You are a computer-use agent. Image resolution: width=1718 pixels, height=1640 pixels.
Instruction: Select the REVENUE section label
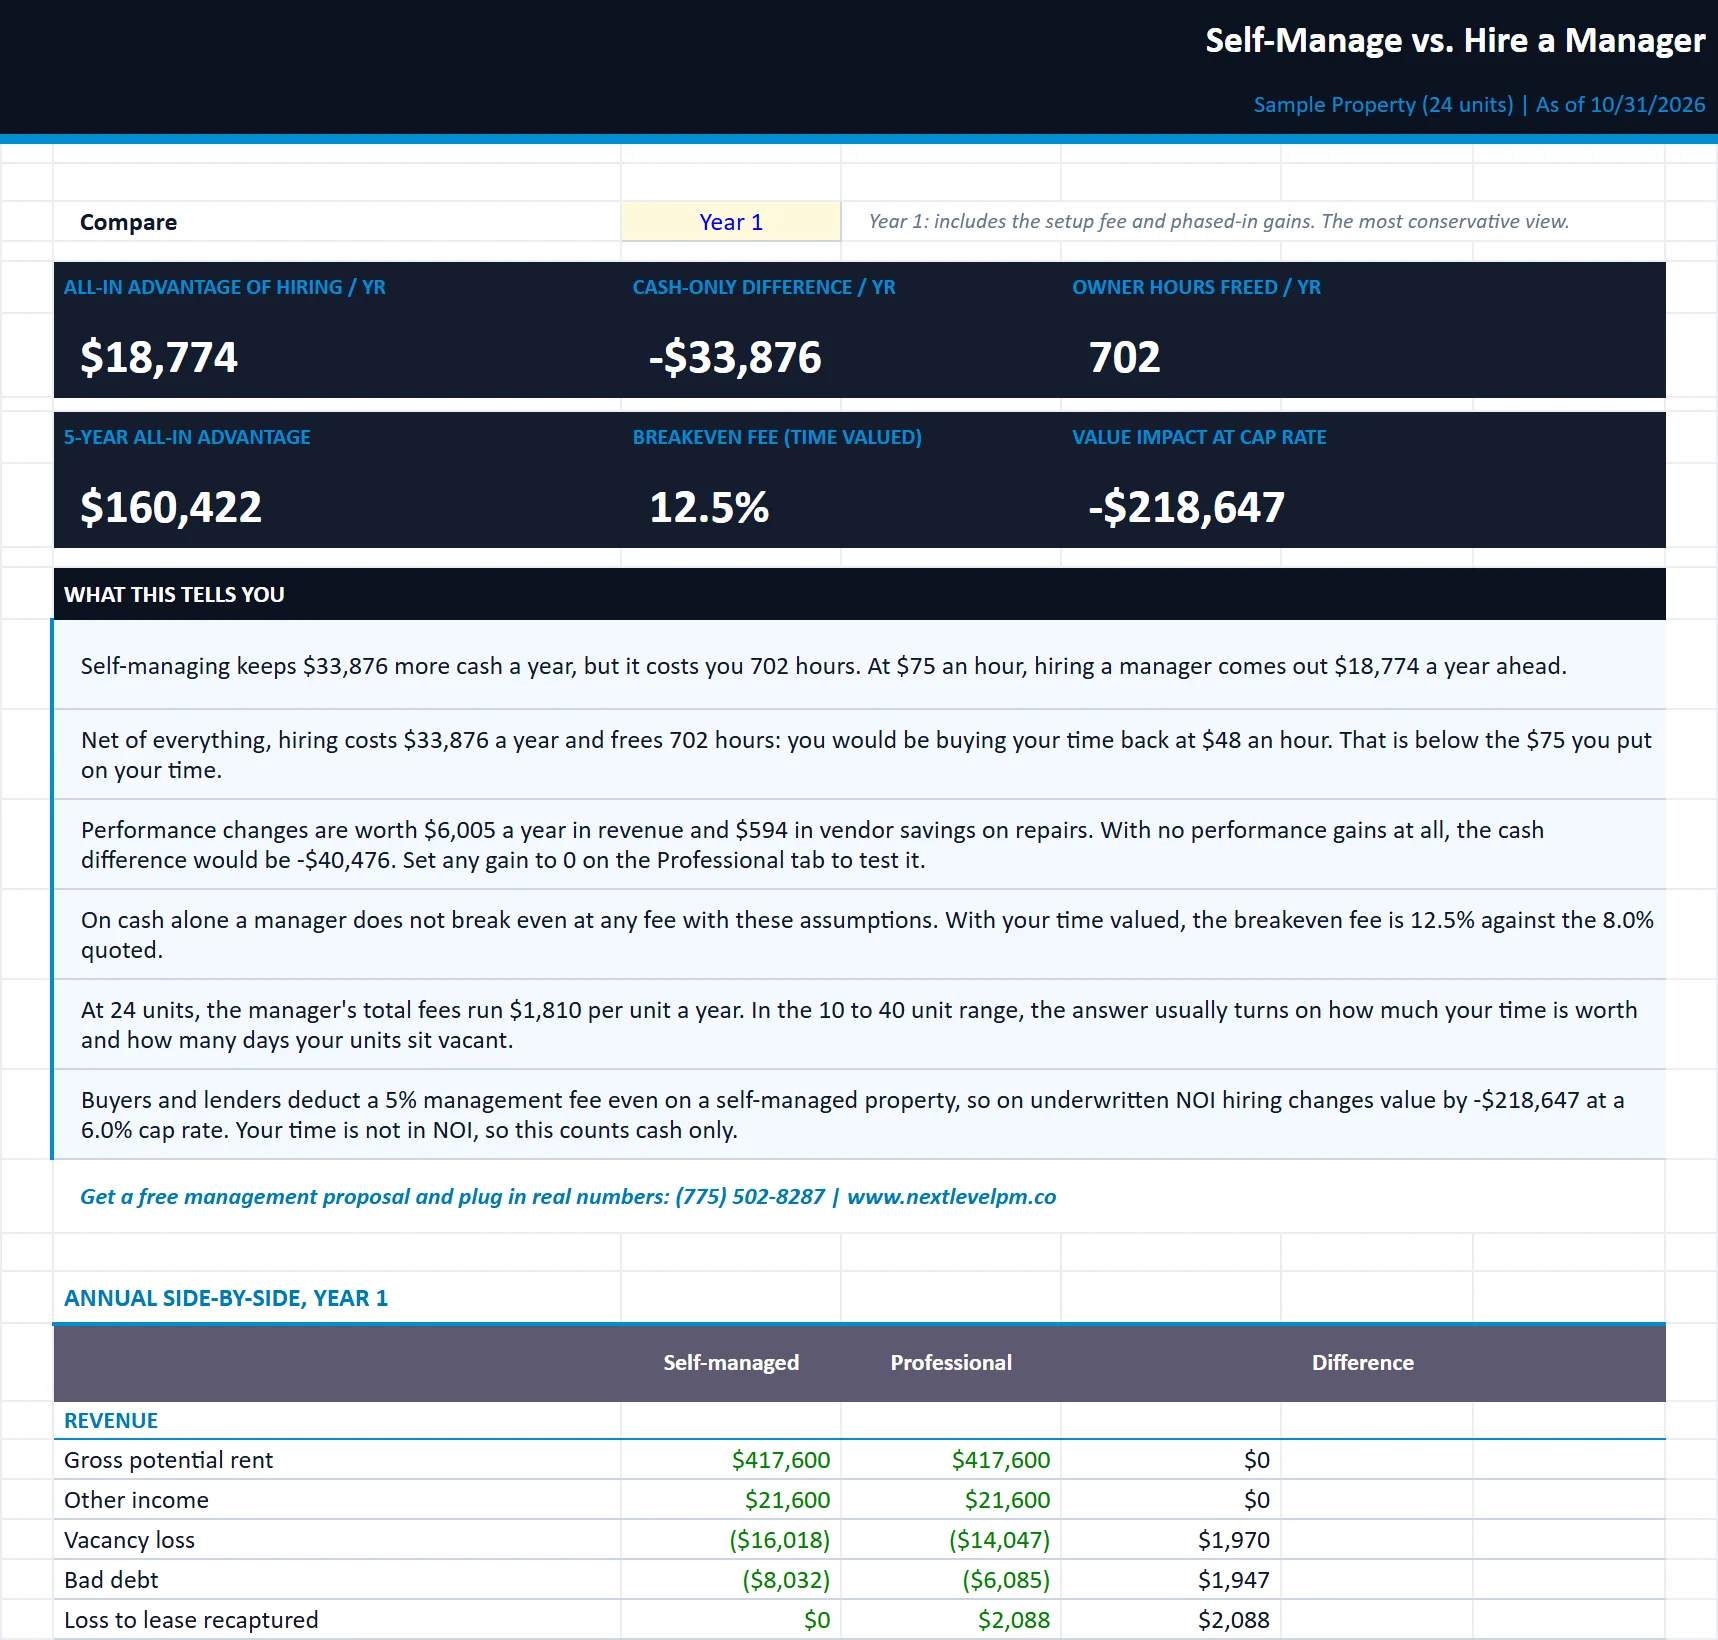coord(111,1420)
